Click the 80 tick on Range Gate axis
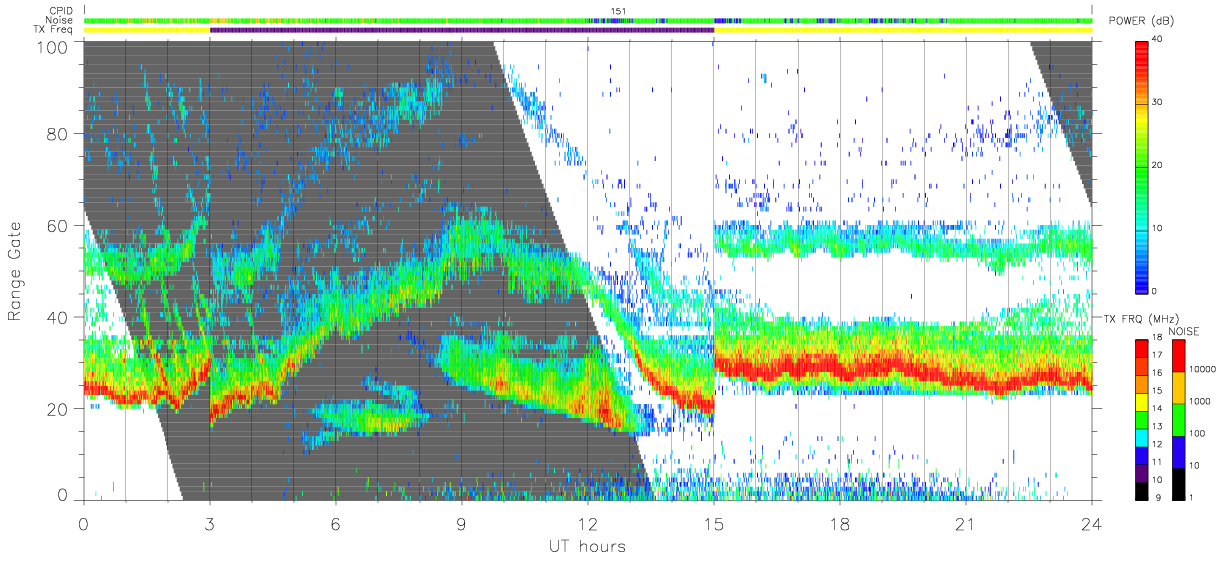The image size is (1228, 567). 60,133
